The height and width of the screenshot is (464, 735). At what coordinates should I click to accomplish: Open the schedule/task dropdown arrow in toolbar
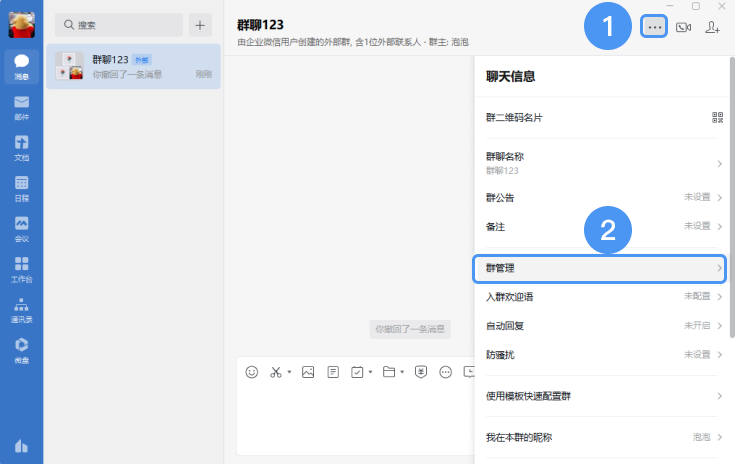[370, 373]
